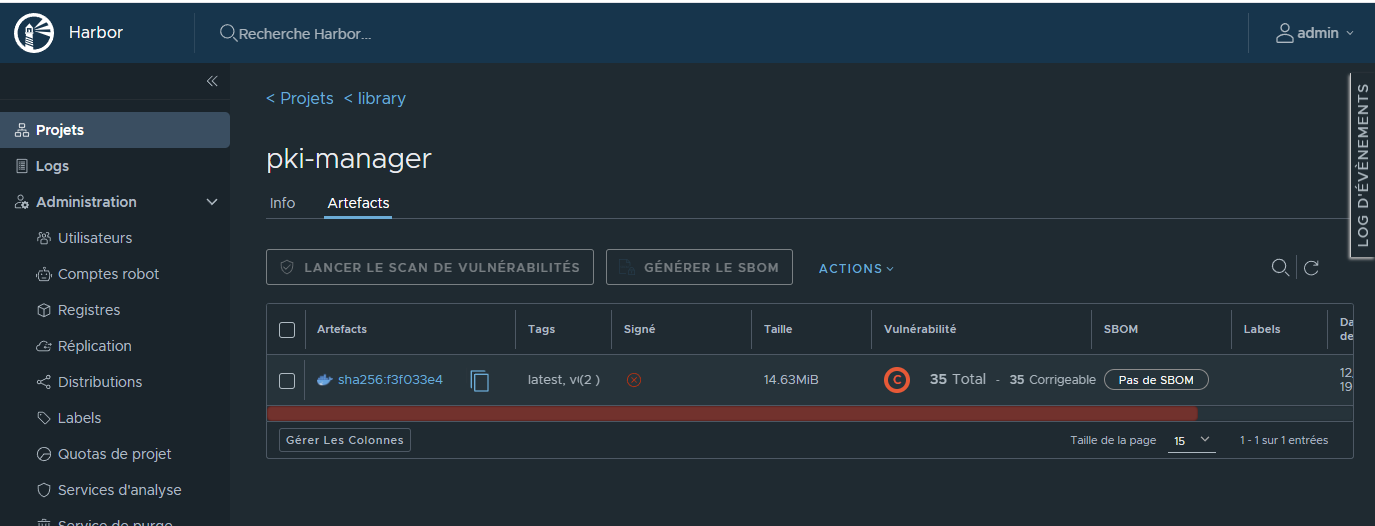The height and width of the screenshot is (526, 1375).
Task: Open the Actions dropdown menu
Action: pos(856,268)
